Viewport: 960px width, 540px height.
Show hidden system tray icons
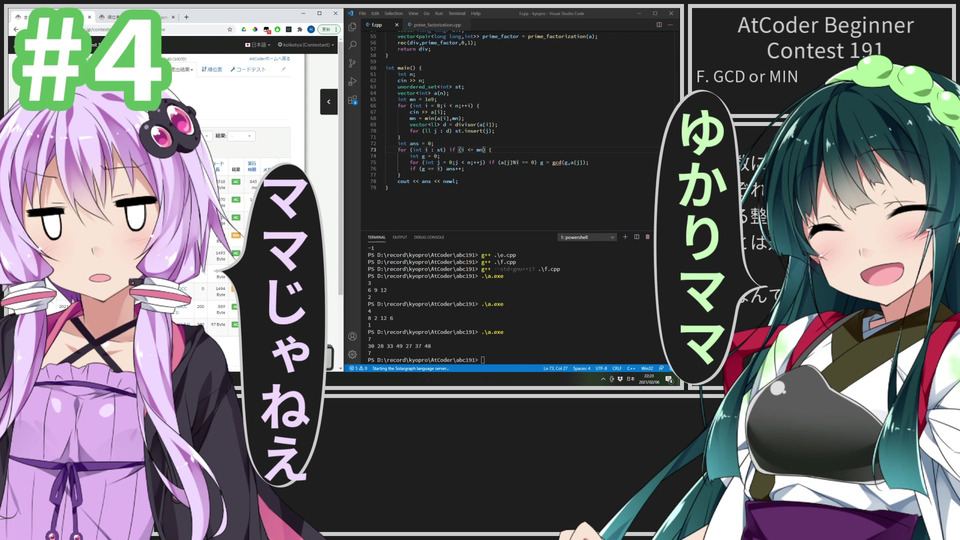click(x=604, y=379)
